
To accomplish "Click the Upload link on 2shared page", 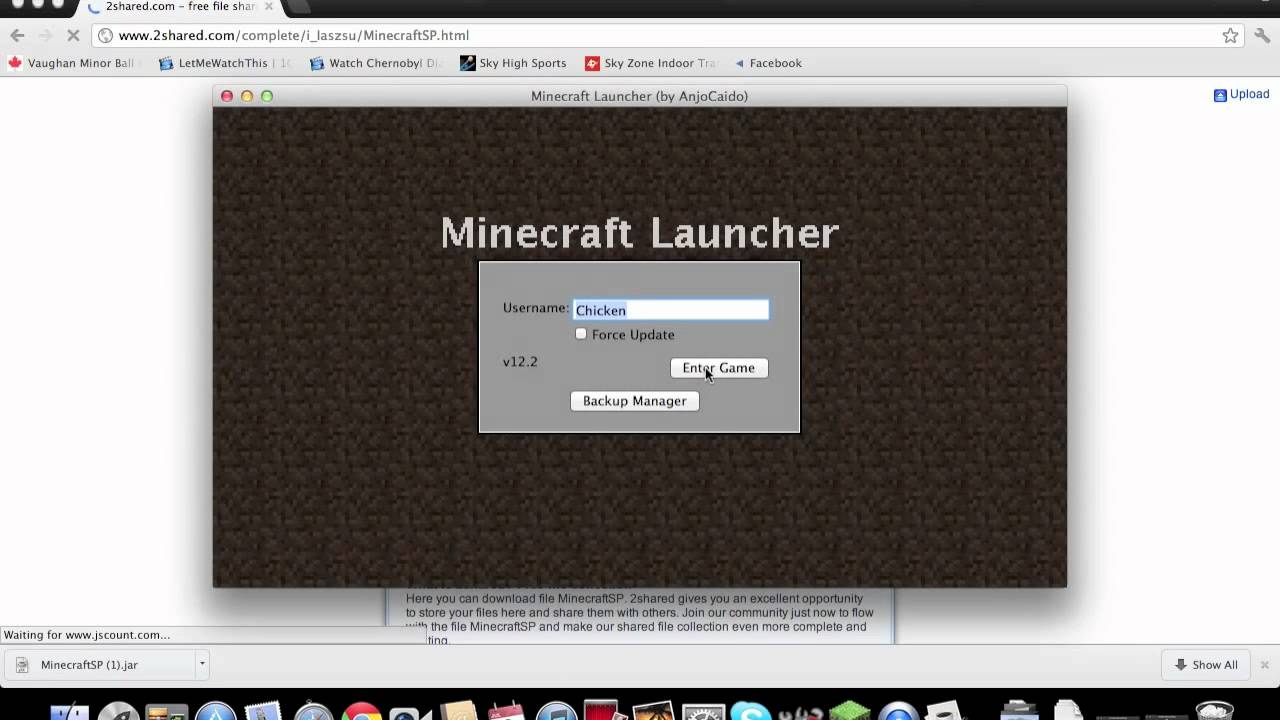I will [x=1241, y=95].
